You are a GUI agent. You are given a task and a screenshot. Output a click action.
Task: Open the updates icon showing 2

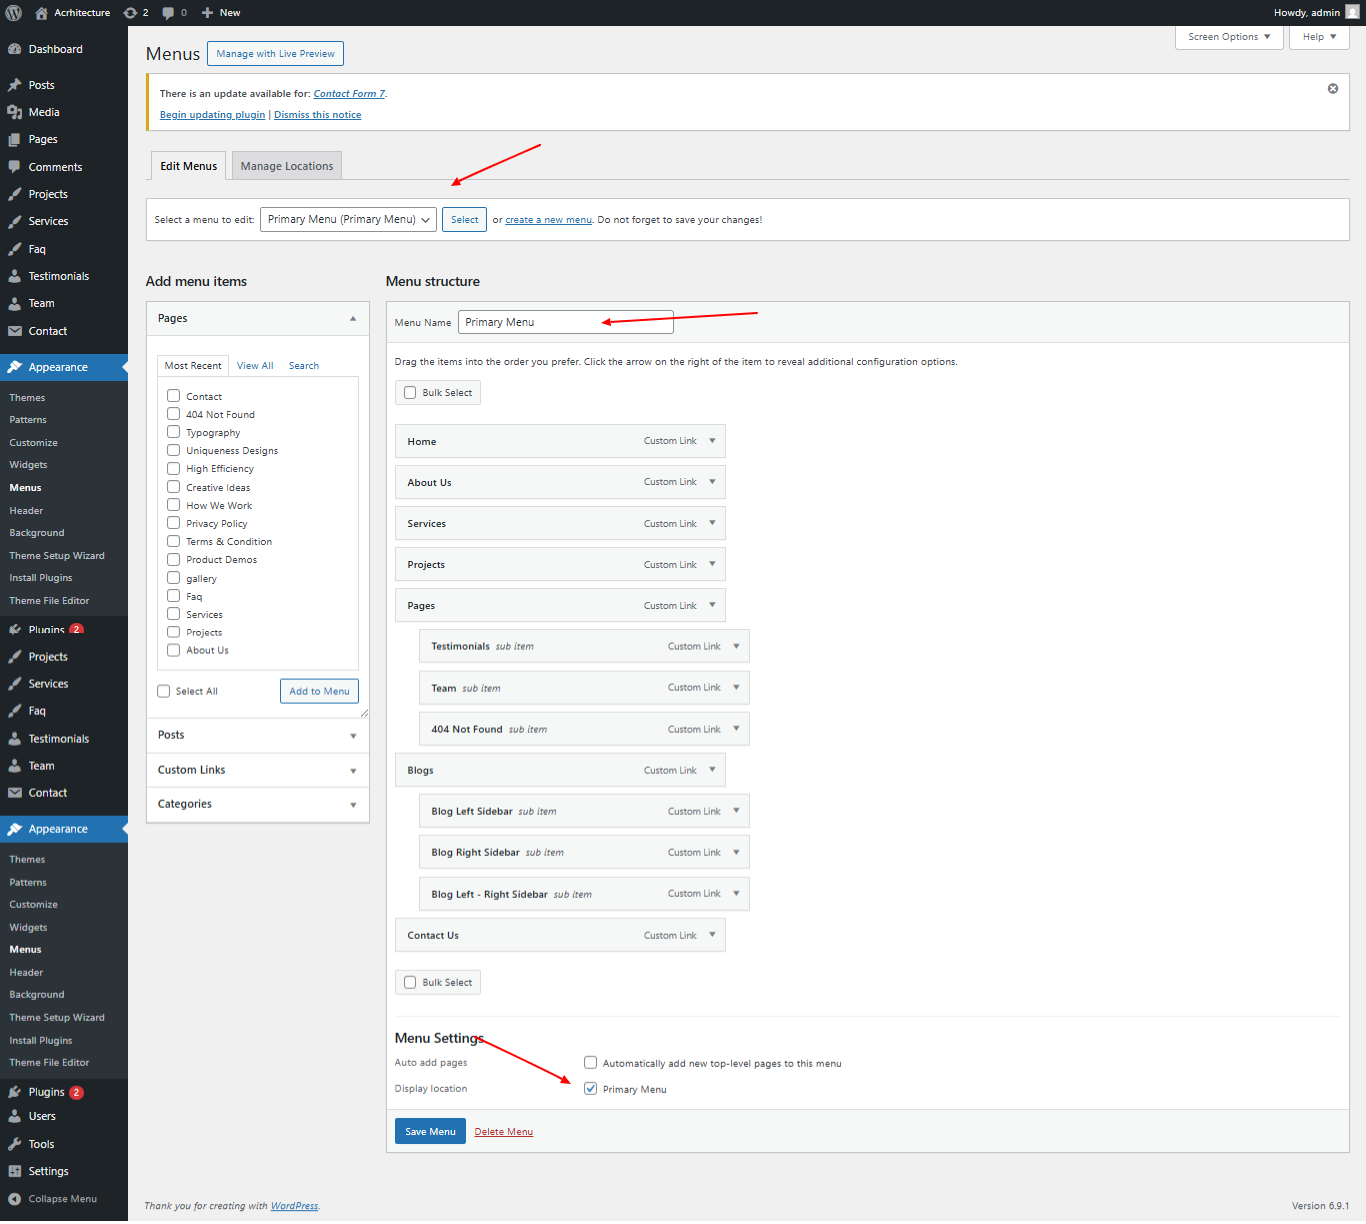tap(131, 13)
